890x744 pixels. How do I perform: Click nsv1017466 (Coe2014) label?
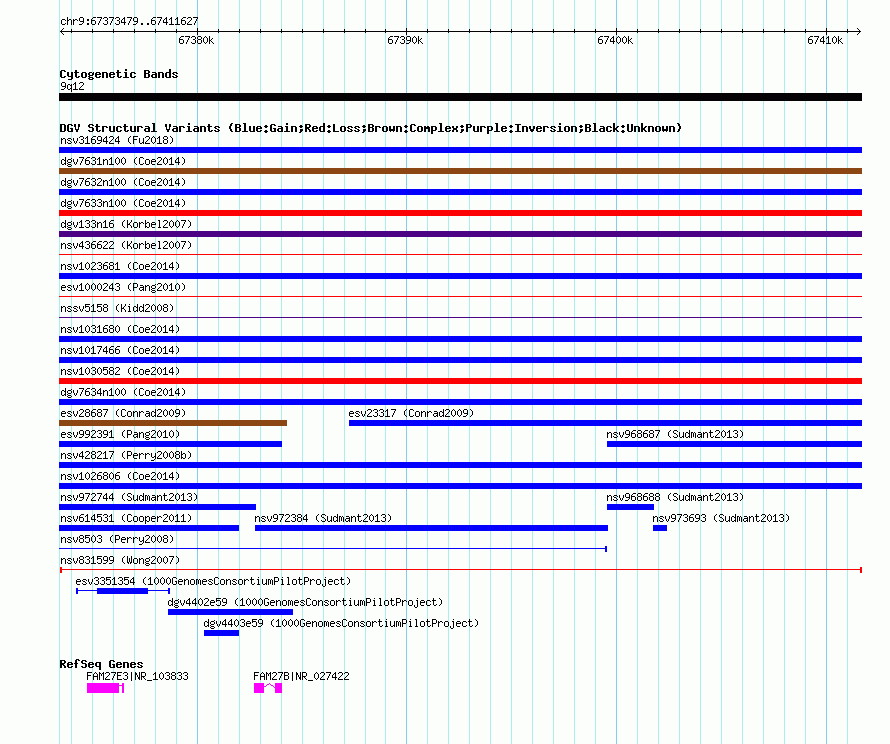(x=120, y=350)
